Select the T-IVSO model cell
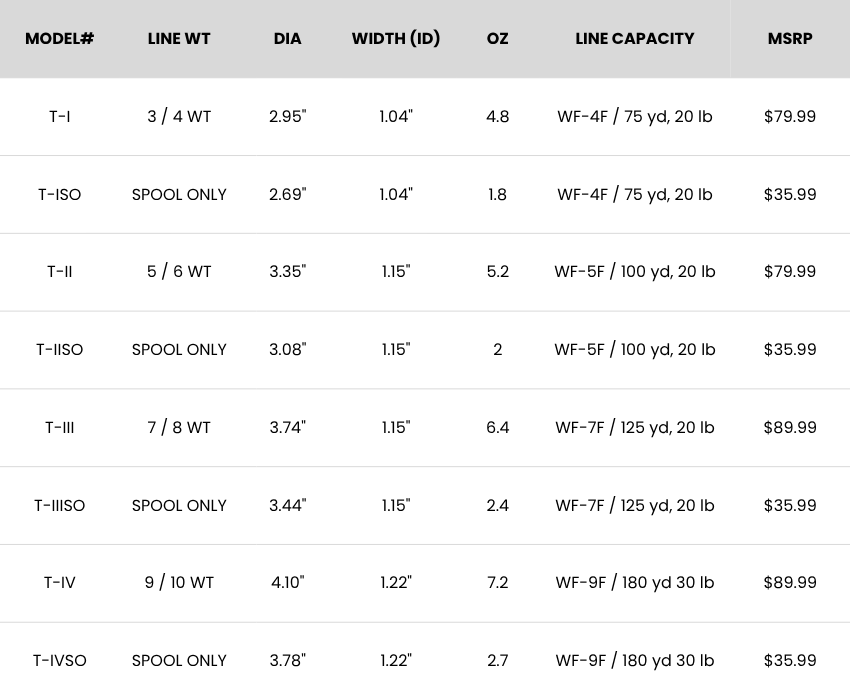Image resolution: width=850 pixels, height=700 pixels. 60,660
